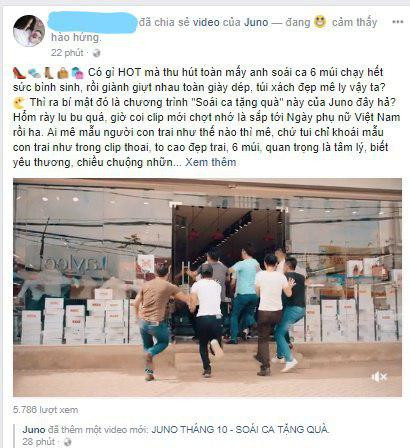Click the 5.786 lượt xem view count
This screenshot has height=448, width=410.
click(45, 410)
